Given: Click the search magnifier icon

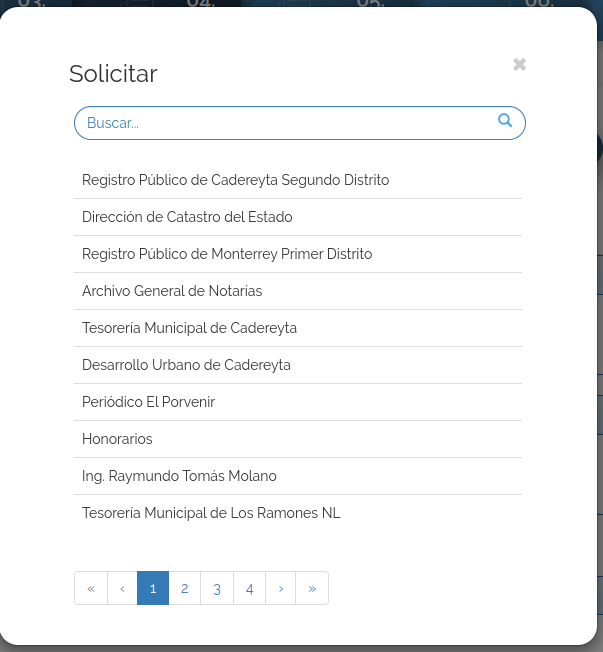Looking at the screenshot, I should [505, 121].
